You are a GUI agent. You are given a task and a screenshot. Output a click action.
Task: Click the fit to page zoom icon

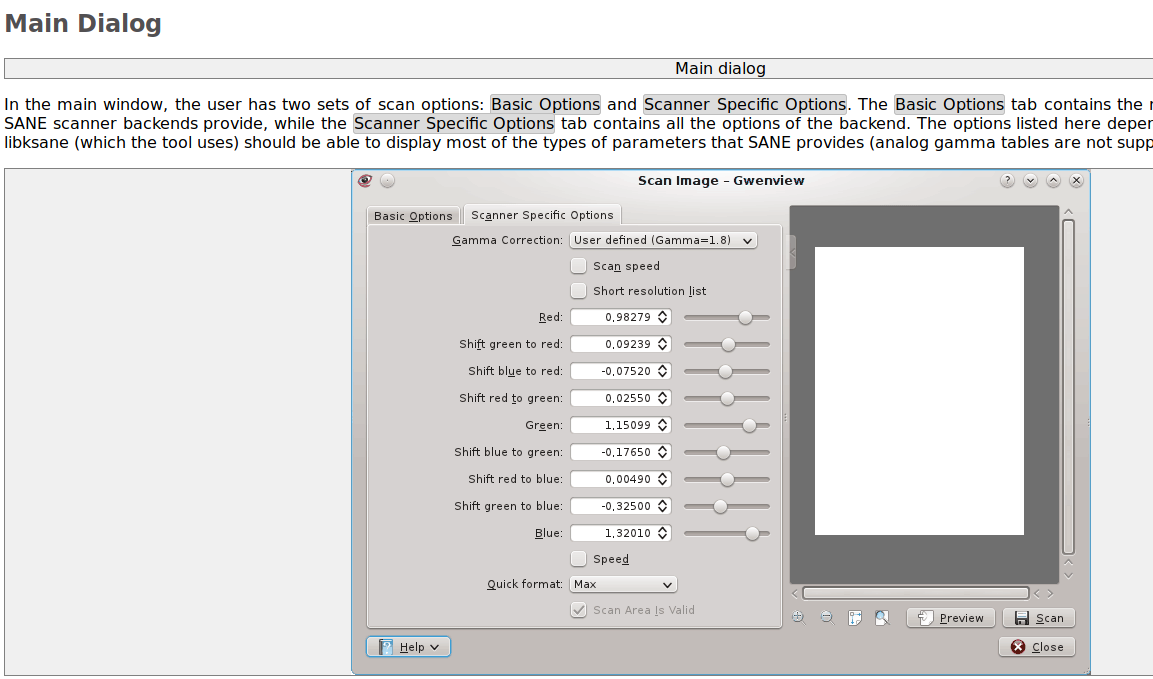tap(881, 618)
